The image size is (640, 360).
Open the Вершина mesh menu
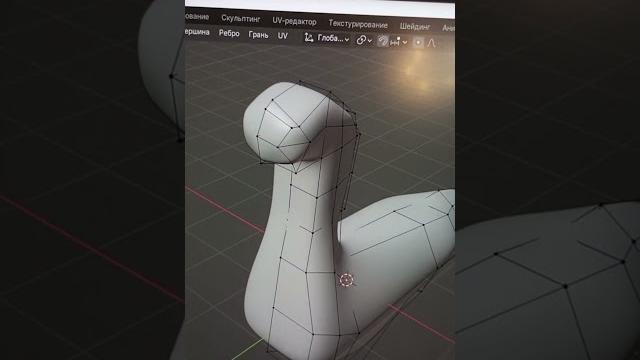coord(197,32)
